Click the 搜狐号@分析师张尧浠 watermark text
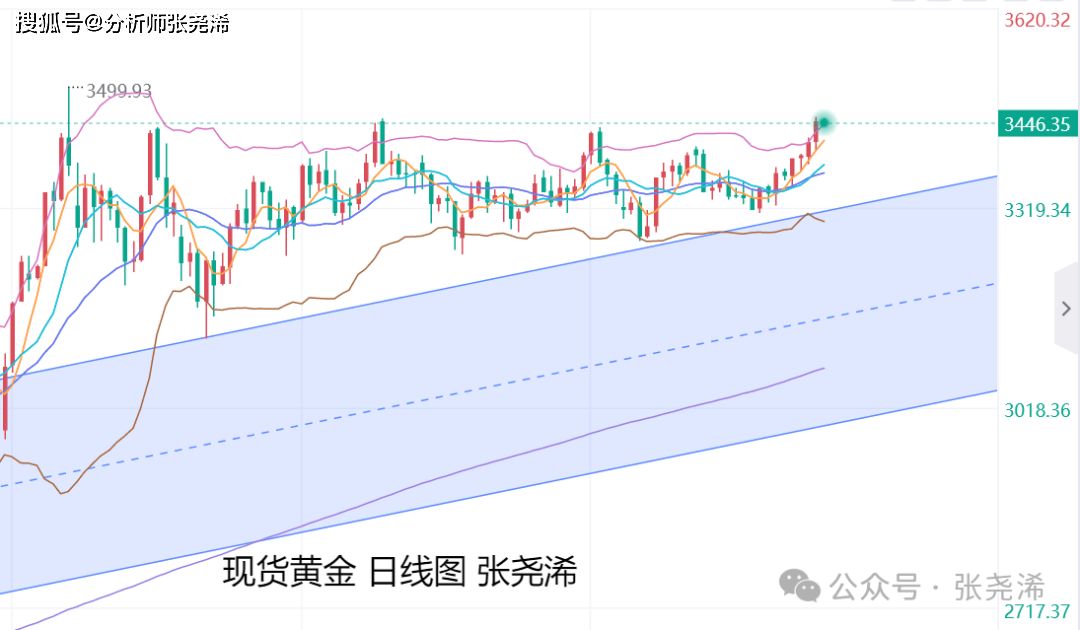Viewport: 1080px width, 630px height. click(x=122, y=23)
